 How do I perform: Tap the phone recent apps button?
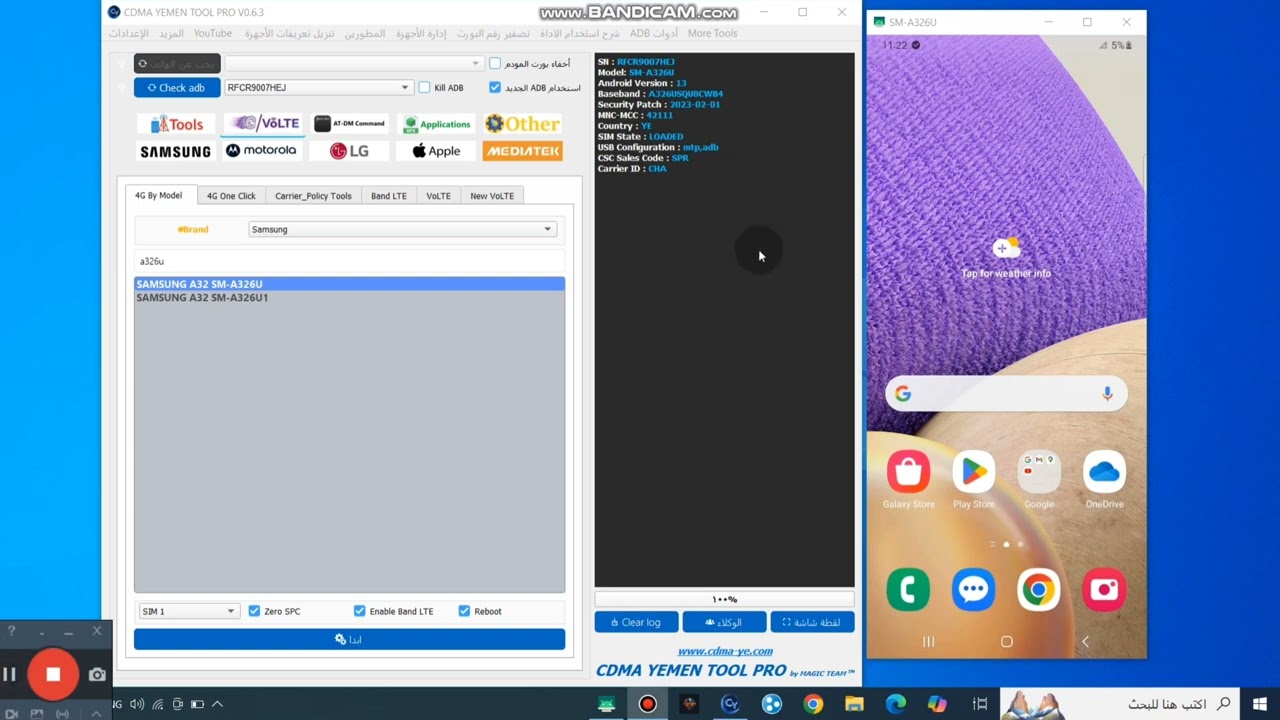pyautogui.click(x=928, y=641)
